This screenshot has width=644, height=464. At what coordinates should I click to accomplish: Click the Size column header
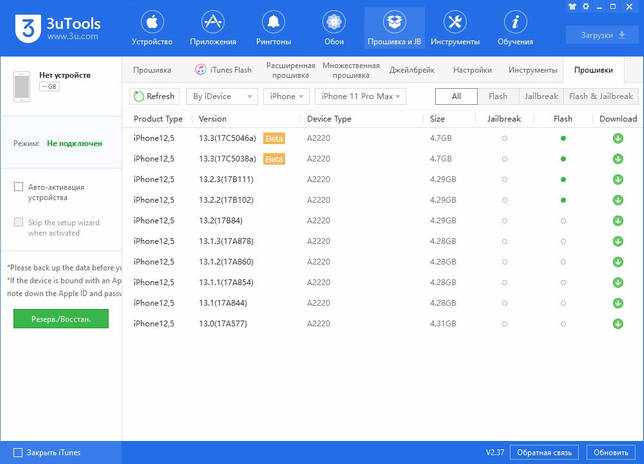[x=437, y=119]
